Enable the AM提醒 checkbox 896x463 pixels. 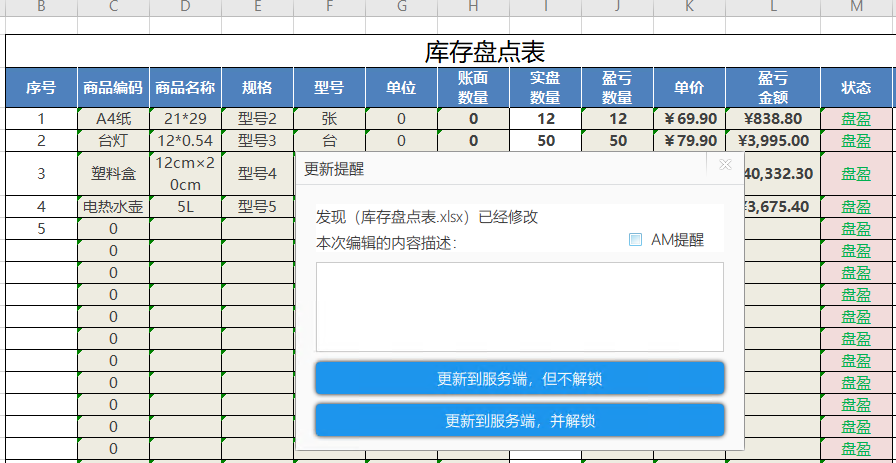tap(635, 240)
